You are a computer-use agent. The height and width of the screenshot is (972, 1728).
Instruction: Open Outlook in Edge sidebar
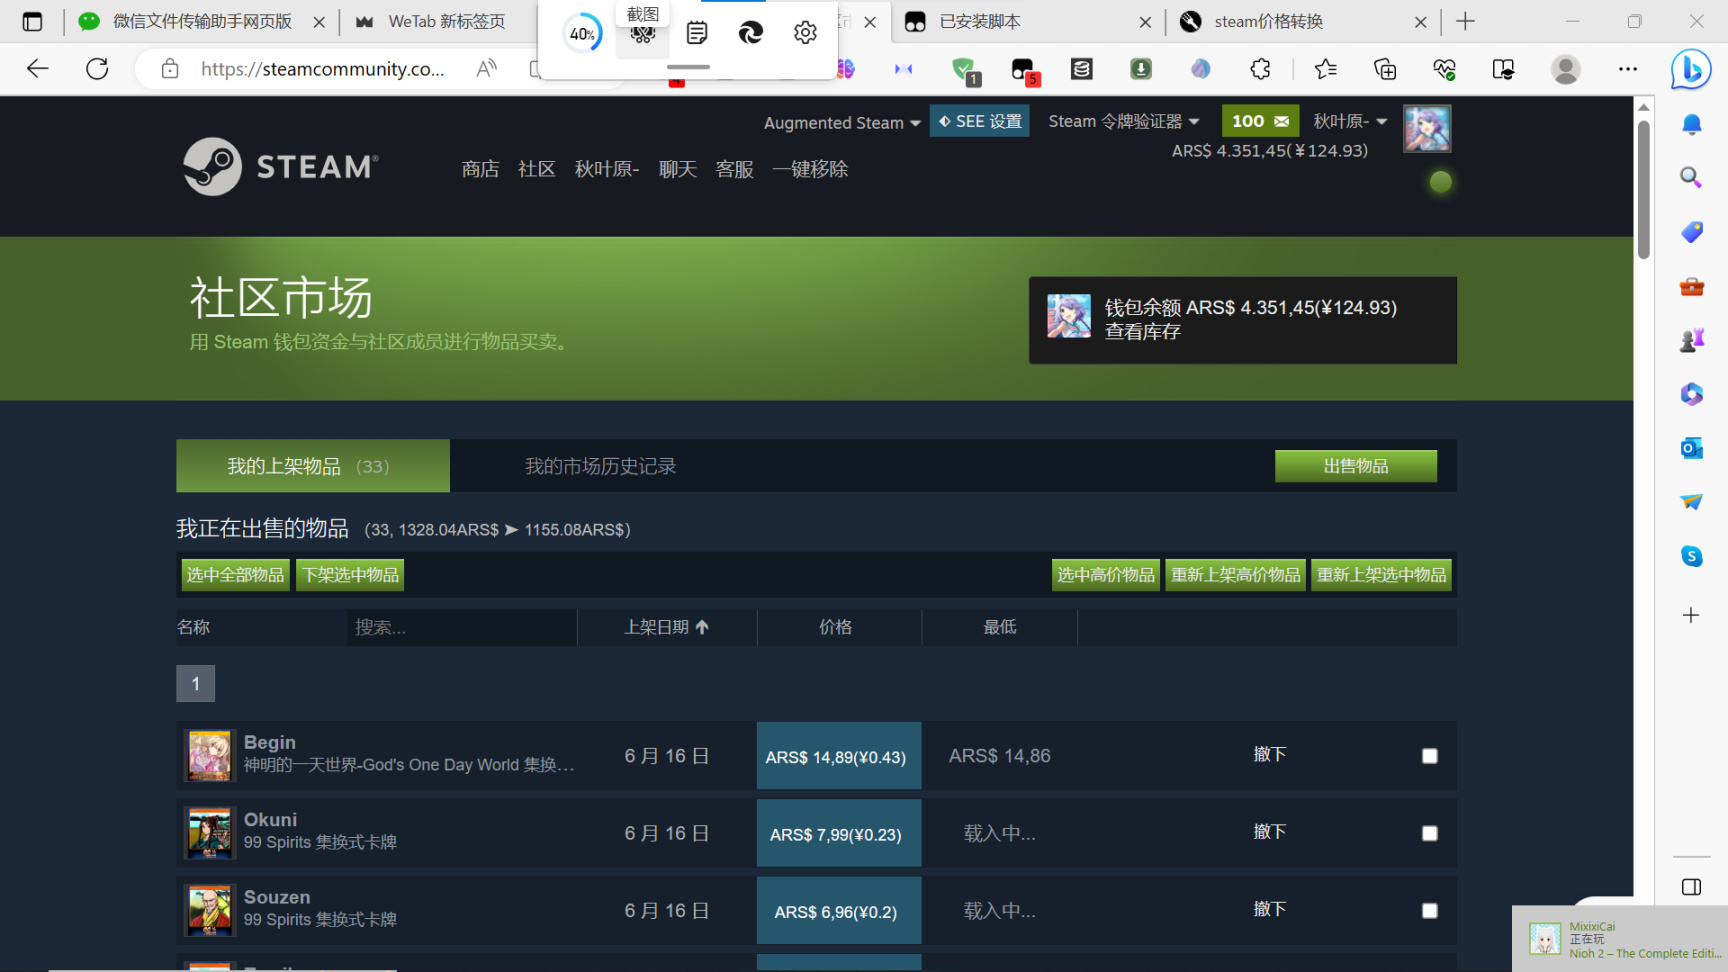click(1691, 448)
